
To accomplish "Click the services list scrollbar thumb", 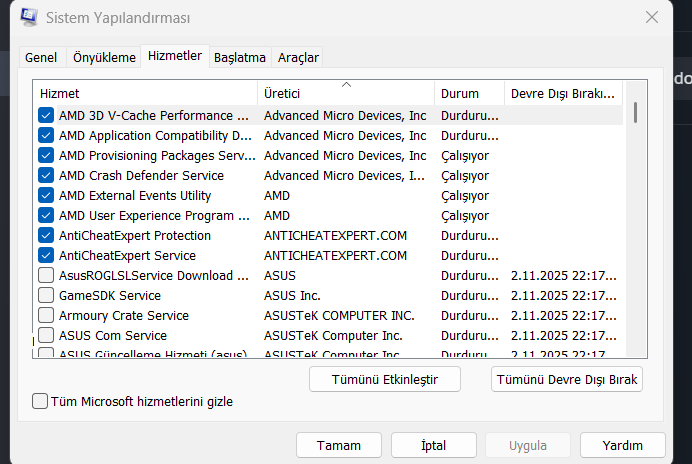I will coord(635,113).
